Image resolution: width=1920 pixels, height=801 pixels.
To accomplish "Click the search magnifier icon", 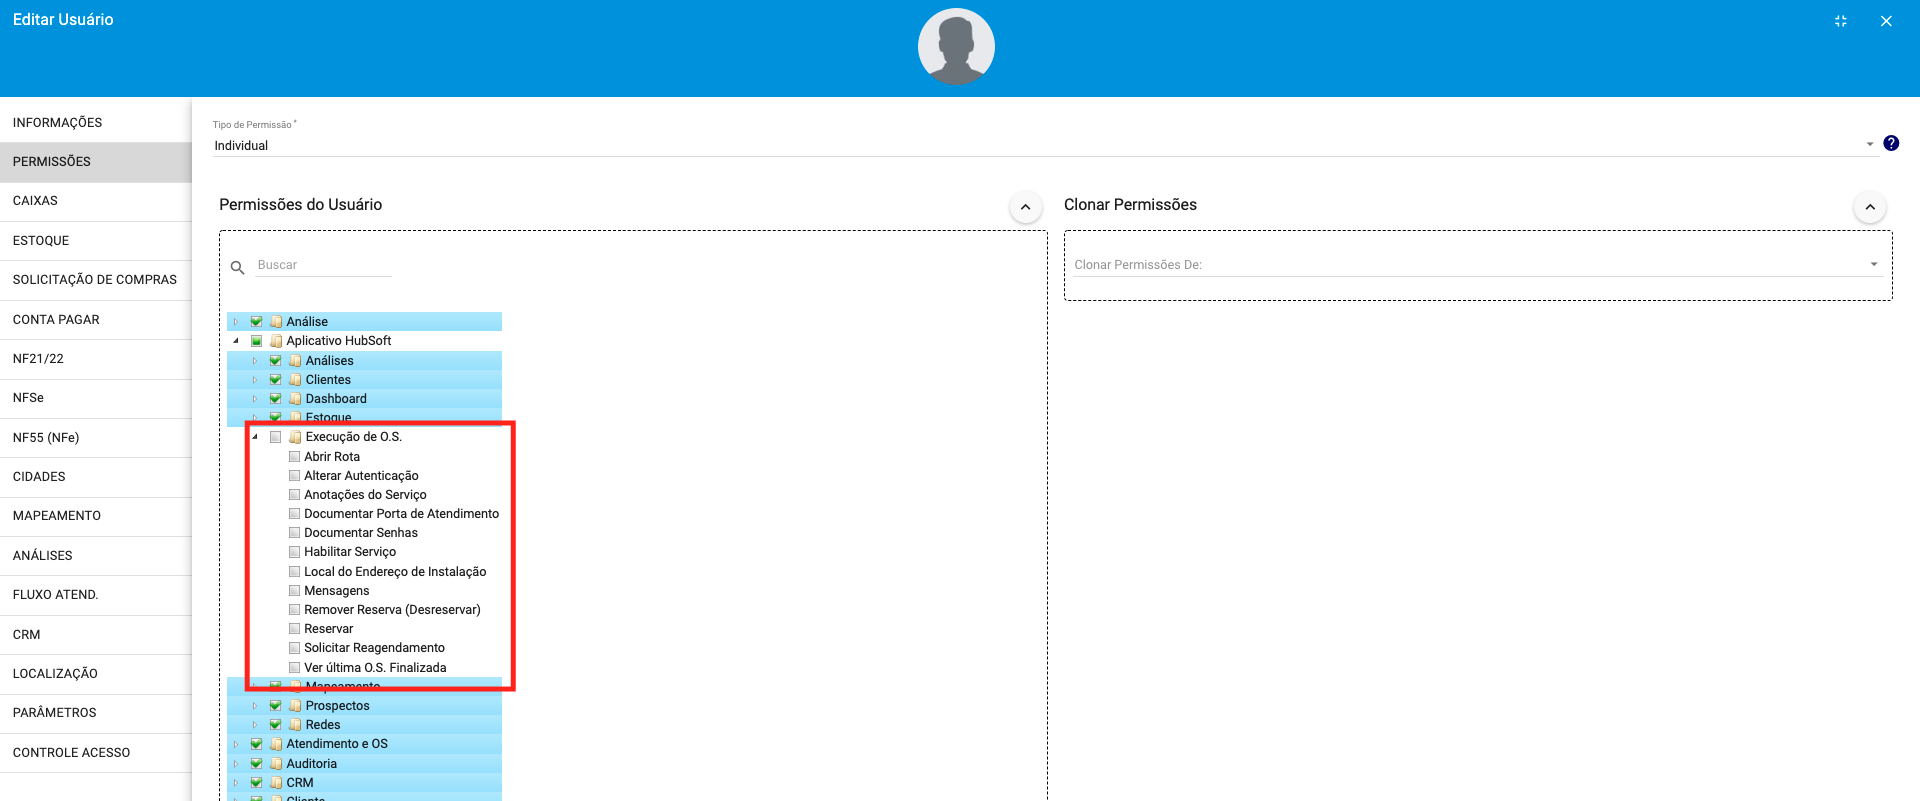I will point(238,267).
